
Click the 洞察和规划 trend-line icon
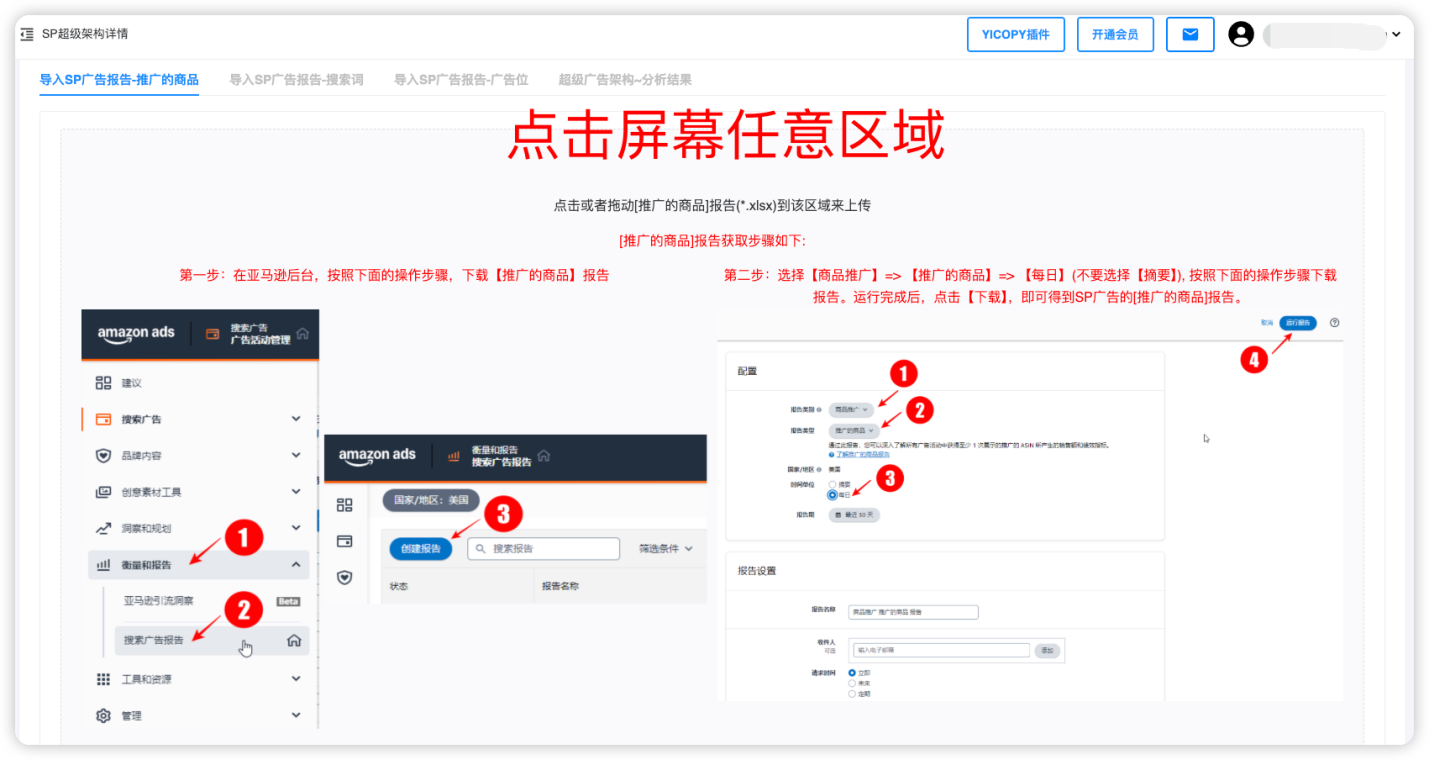pos(103,528)
